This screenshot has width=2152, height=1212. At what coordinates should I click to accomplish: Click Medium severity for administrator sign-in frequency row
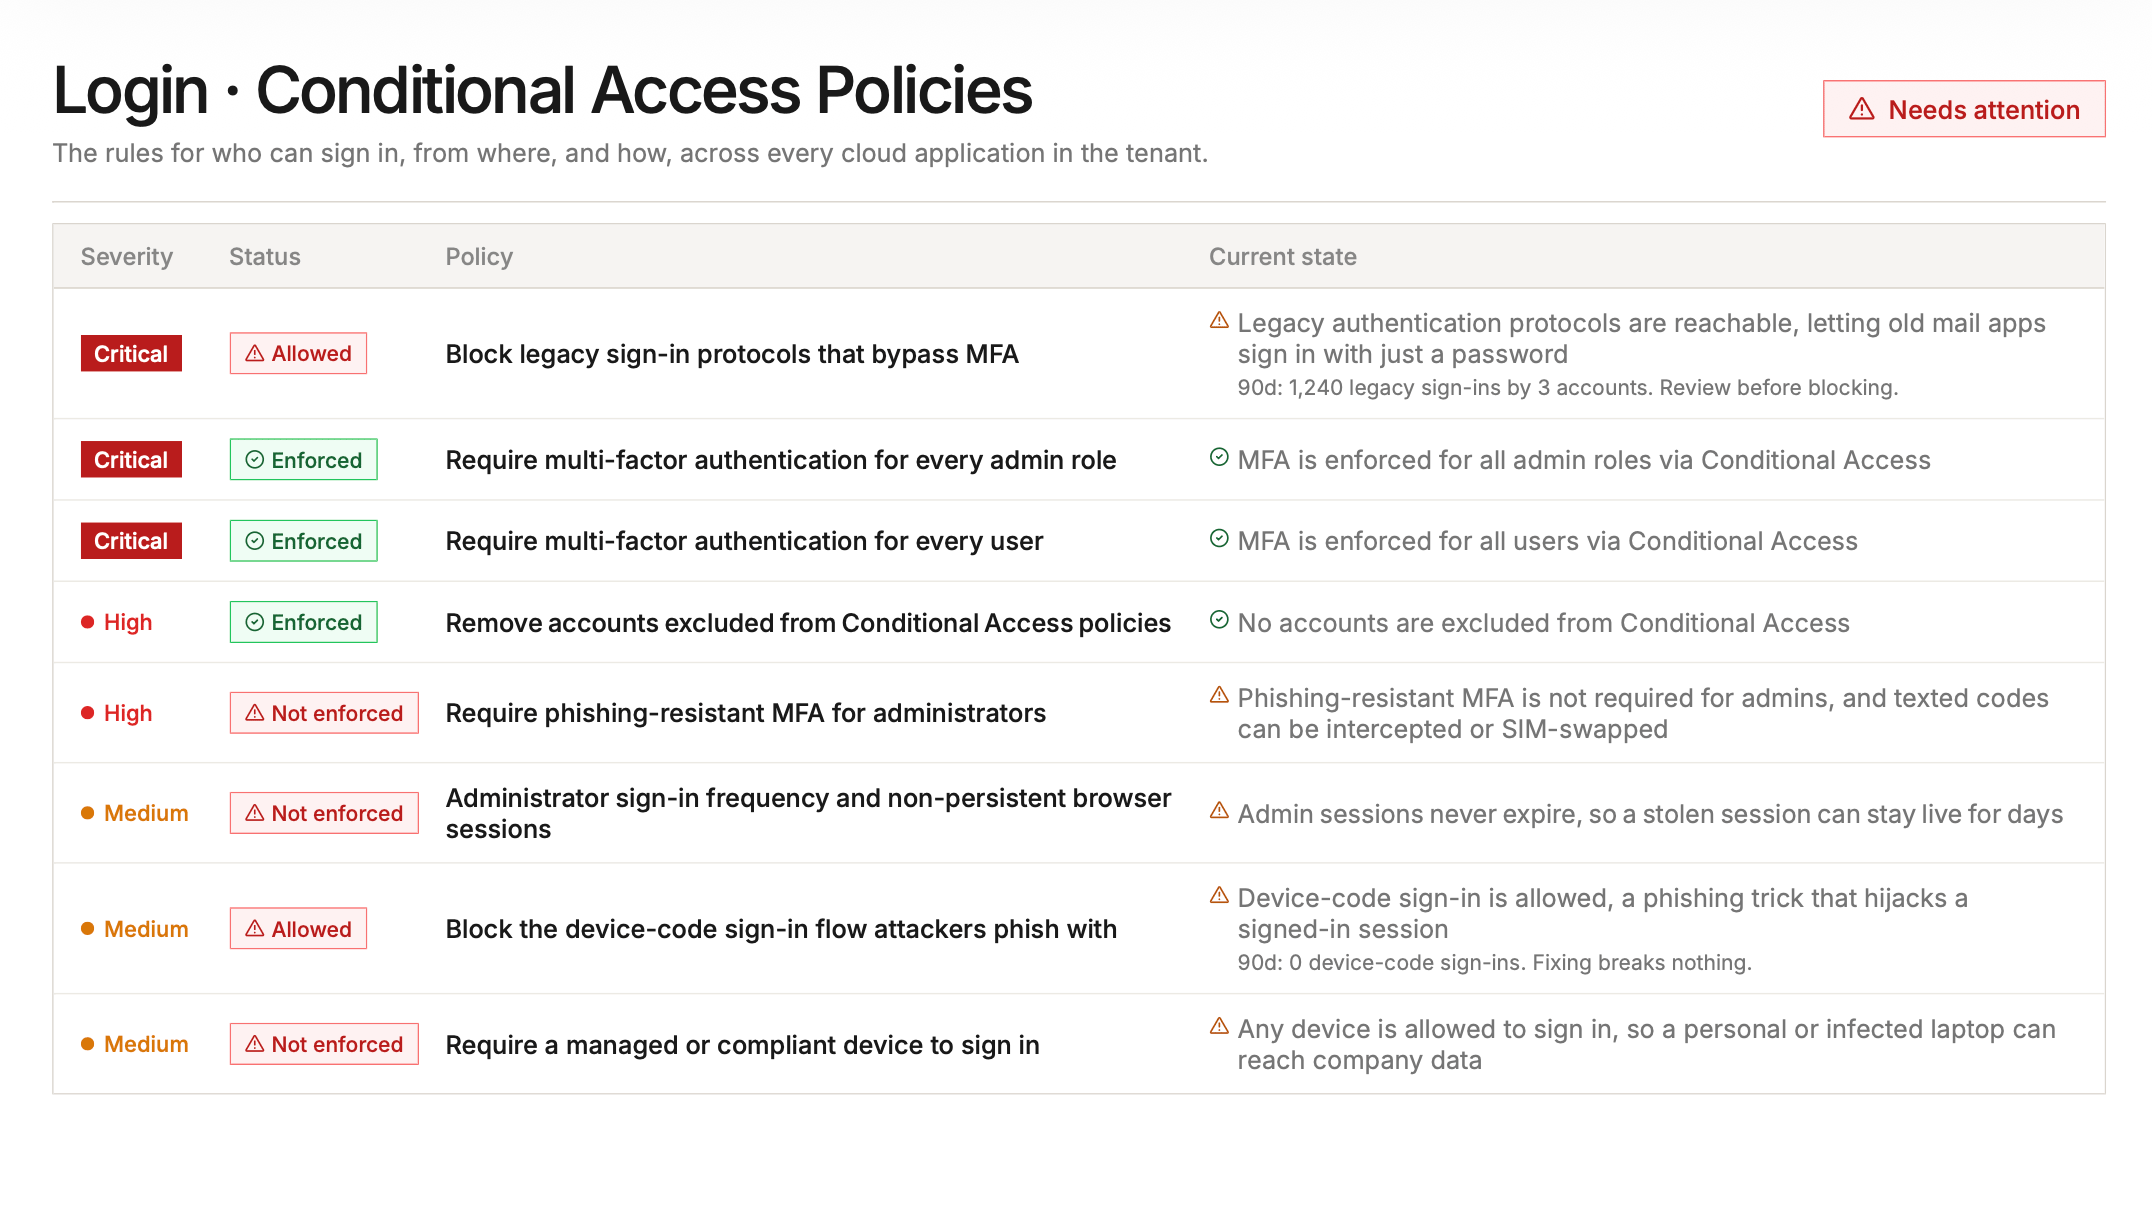(x=135, y=813)
